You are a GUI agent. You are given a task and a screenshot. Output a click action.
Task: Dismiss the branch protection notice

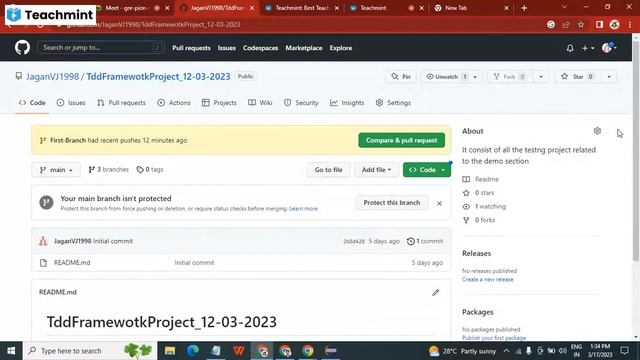click(x=439, y=203)
